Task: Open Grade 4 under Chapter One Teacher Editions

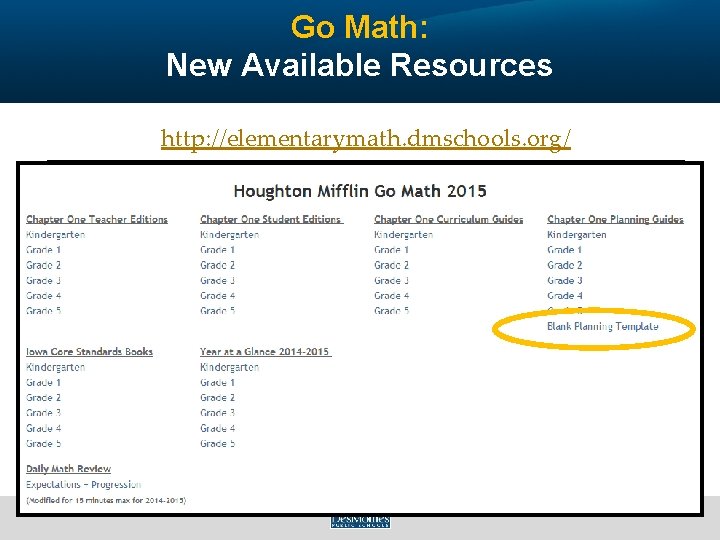Action: 44,295
